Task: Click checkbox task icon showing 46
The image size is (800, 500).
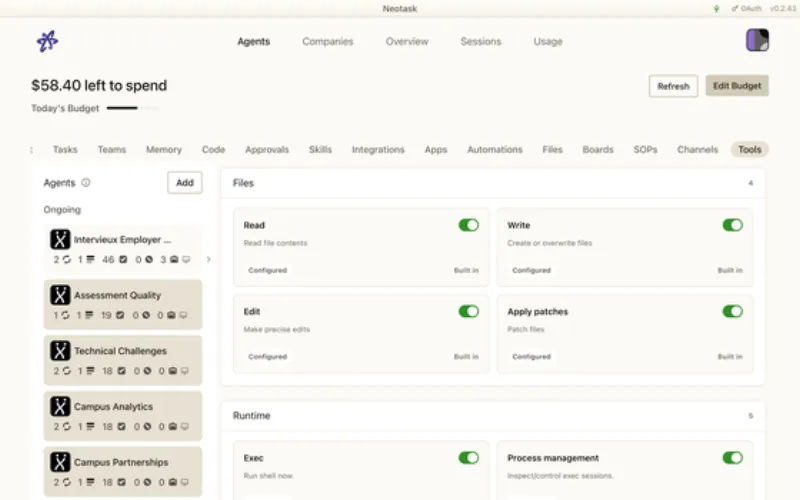Action: [123, 260]
